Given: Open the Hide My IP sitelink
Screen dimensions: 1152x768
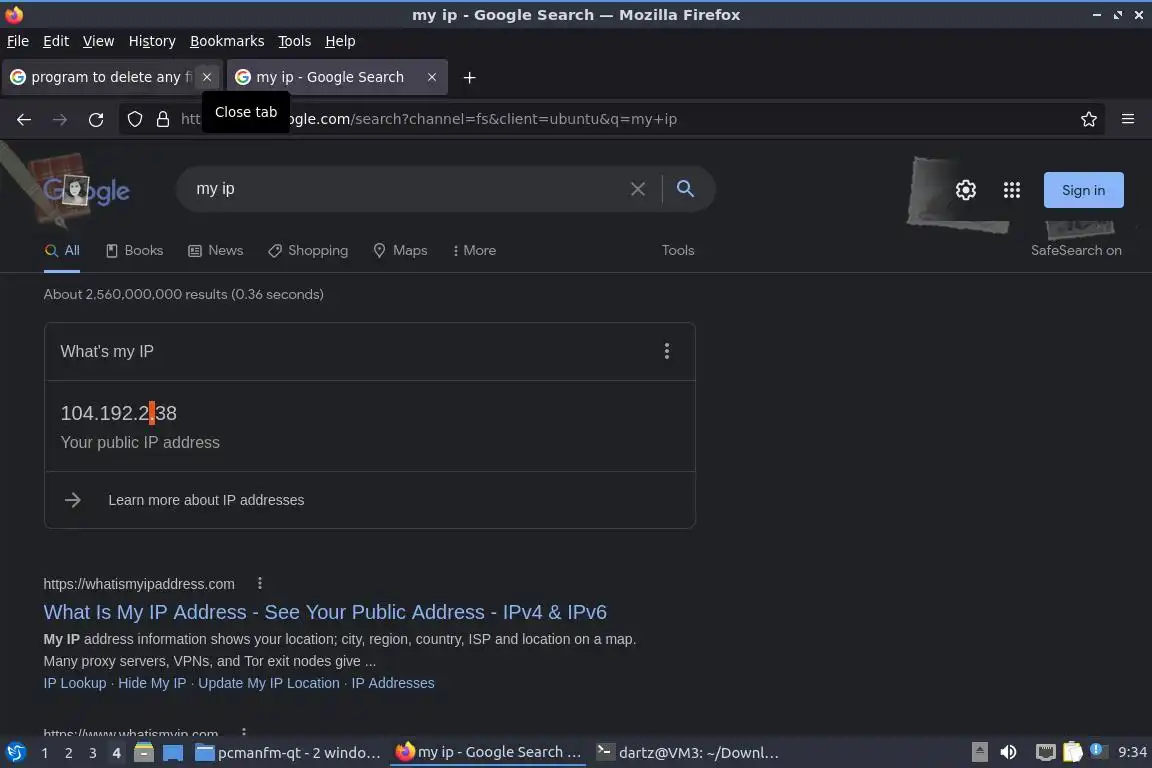Looking at the screenshot, I should coord(152,683).
